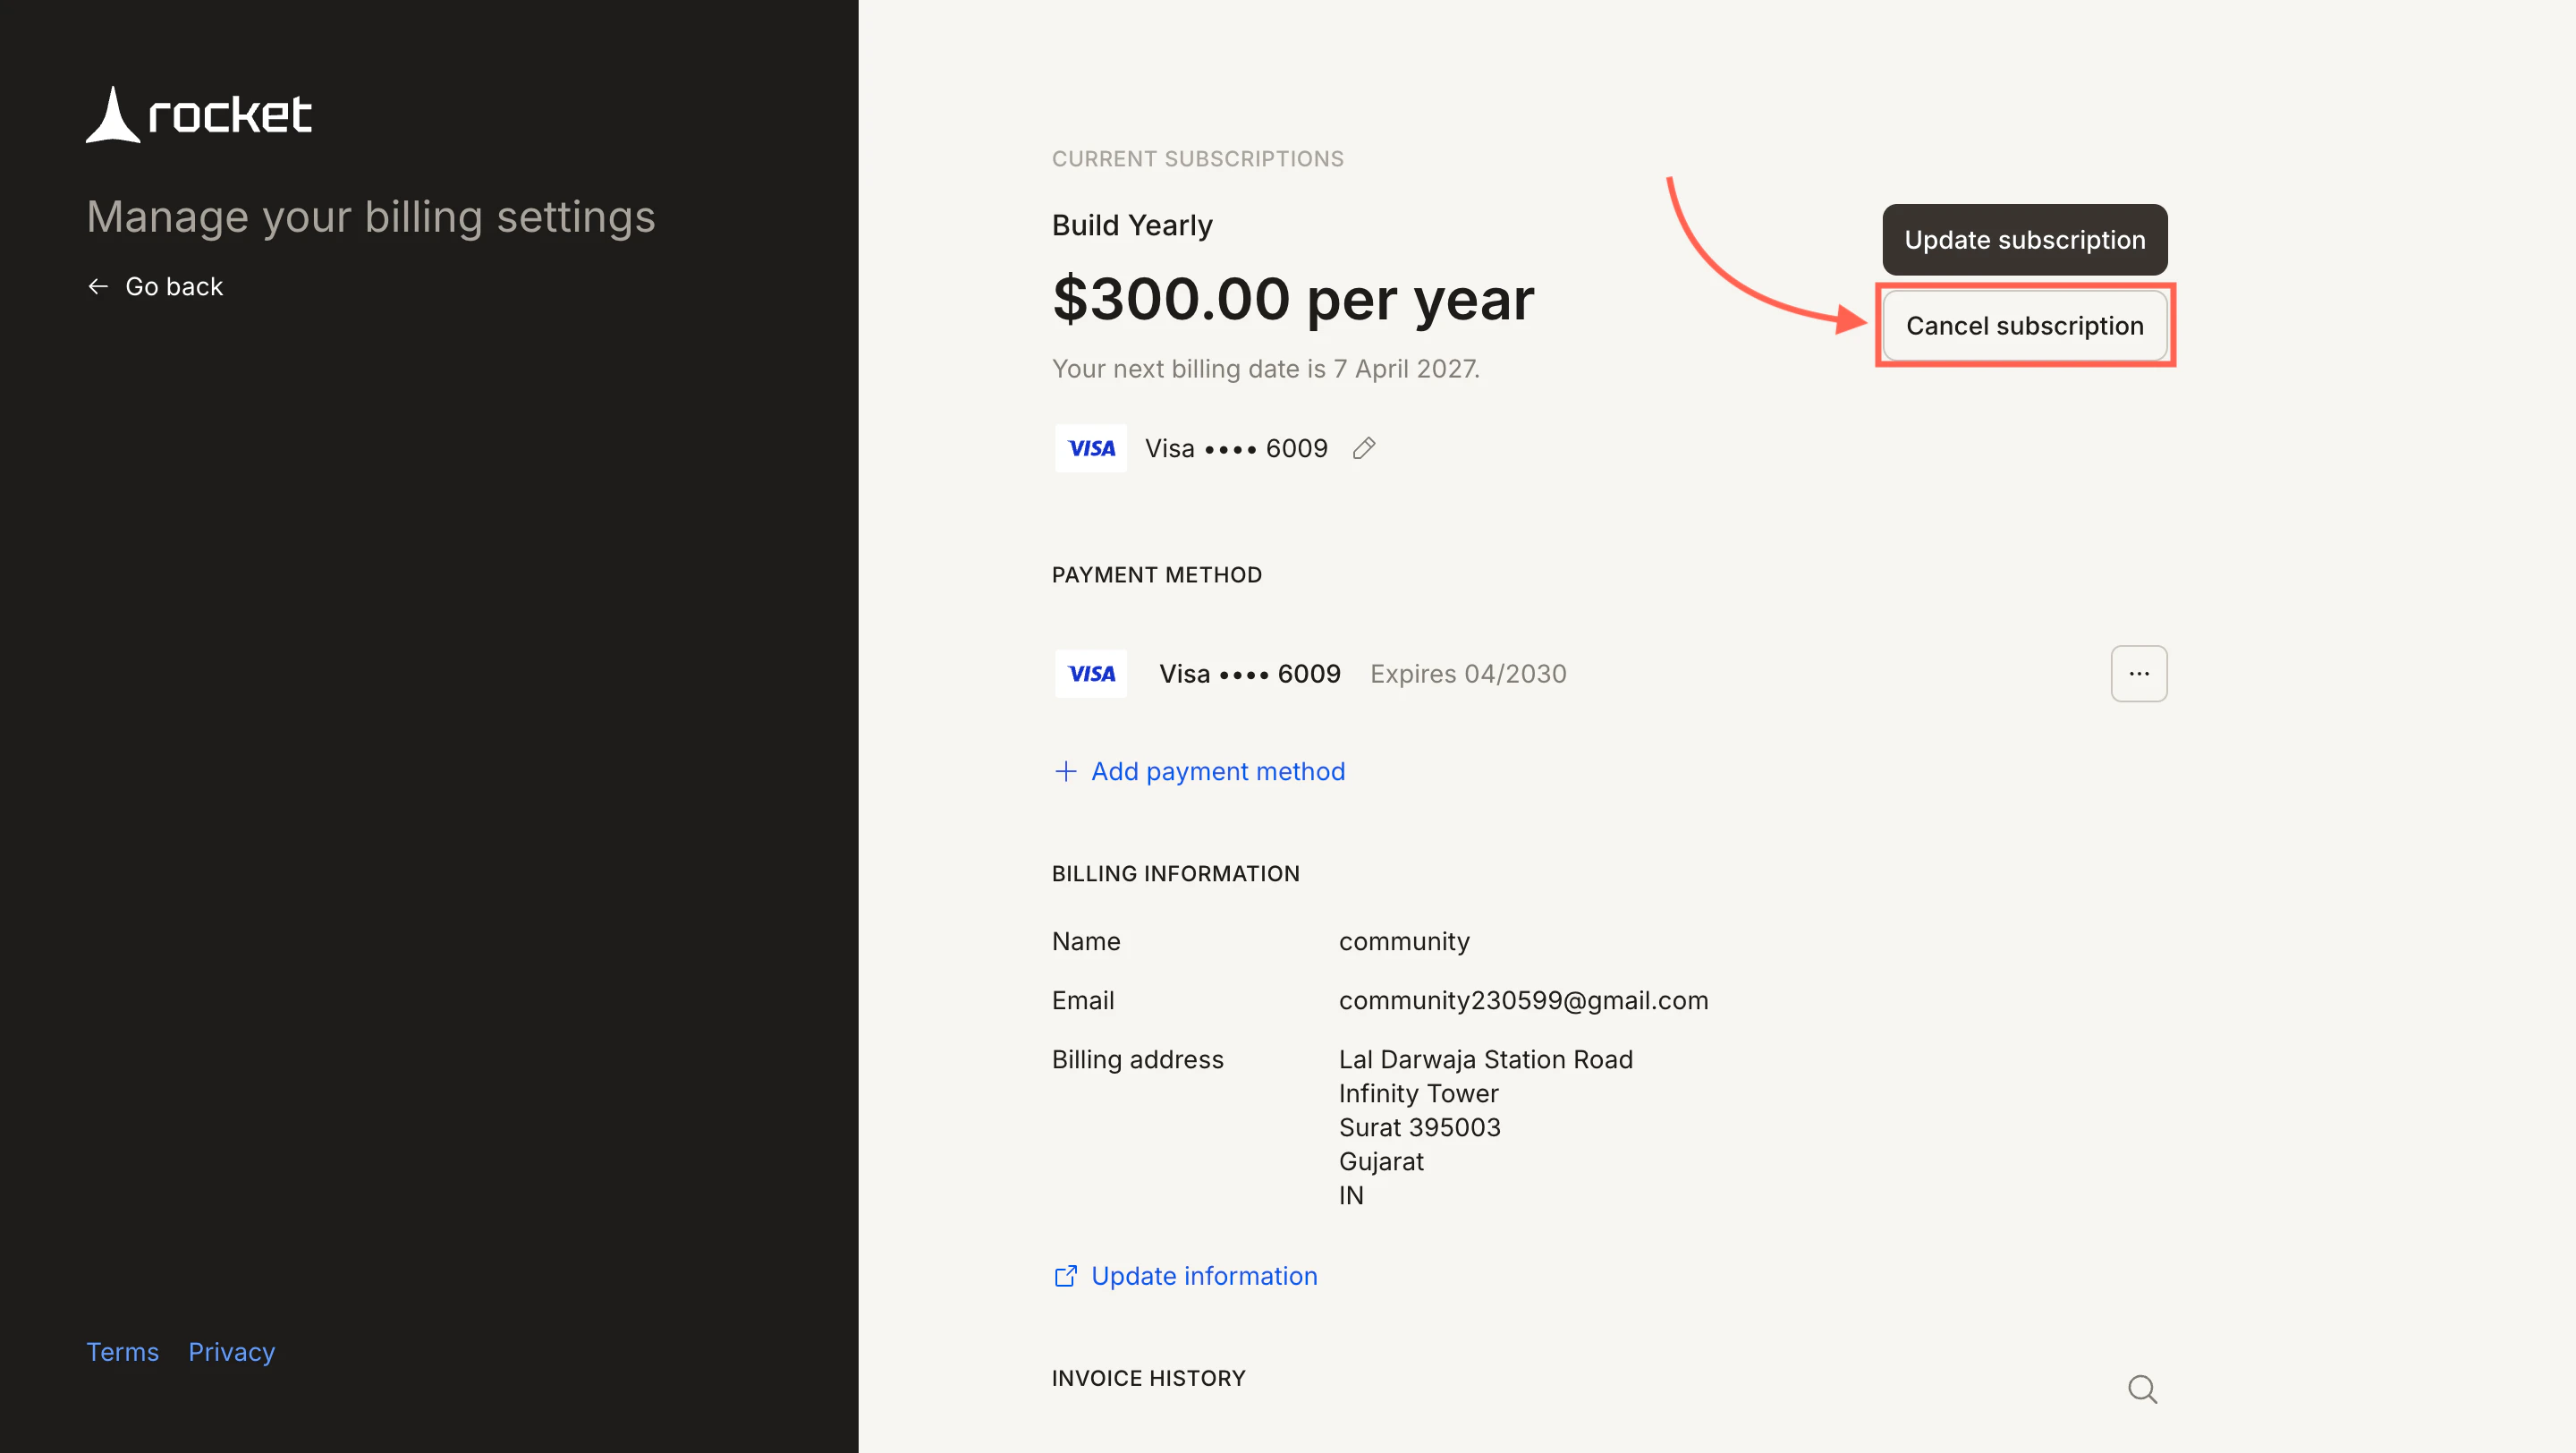Click the external link icon beside Update information
This screenshot has height=1453, width=2576.
1065,1276
